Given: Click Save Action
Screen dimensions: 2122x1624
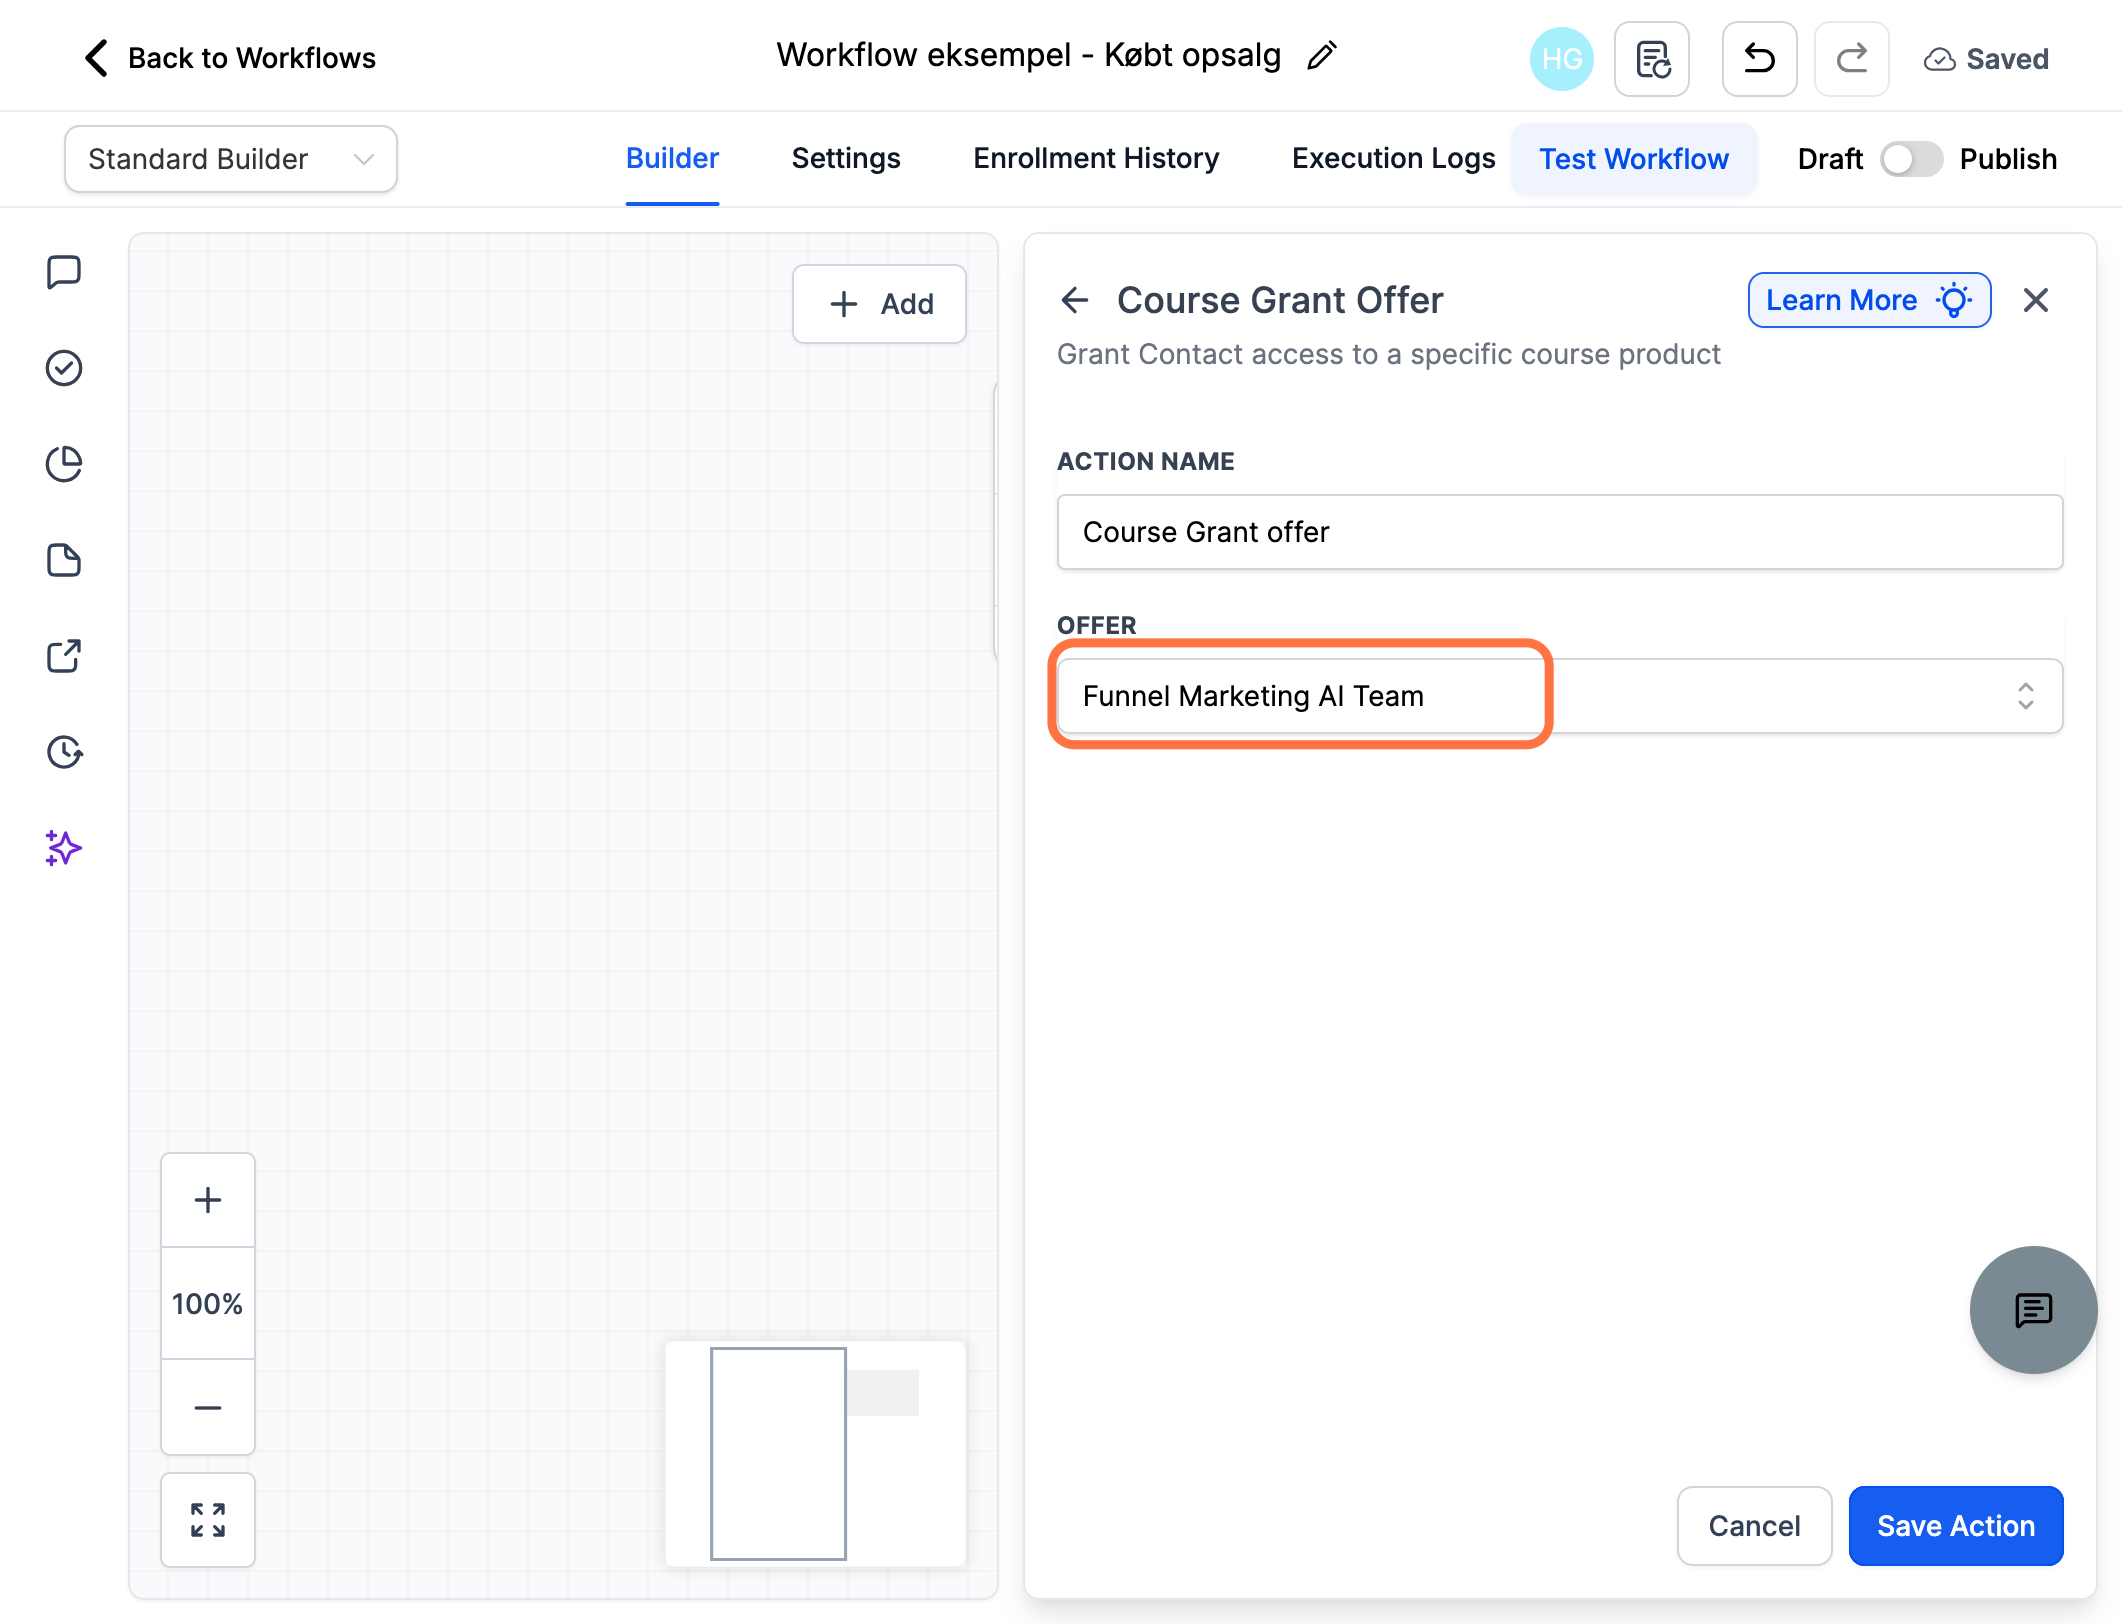Looking at the screenshot, I should tap(1956, 1526).
